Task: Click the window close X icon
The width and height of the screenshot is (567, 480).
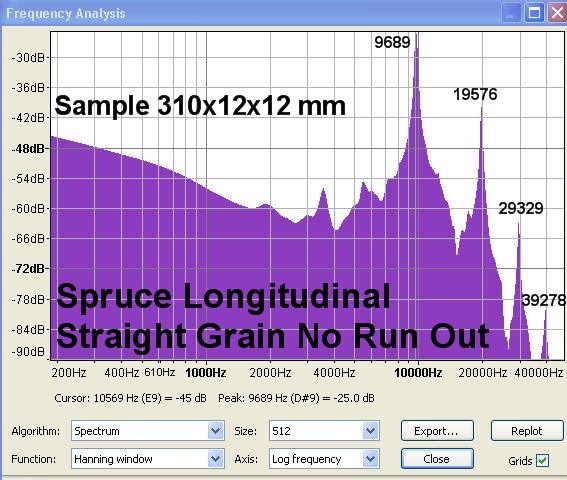Action: pyautogui.click(x=558, y=13)
